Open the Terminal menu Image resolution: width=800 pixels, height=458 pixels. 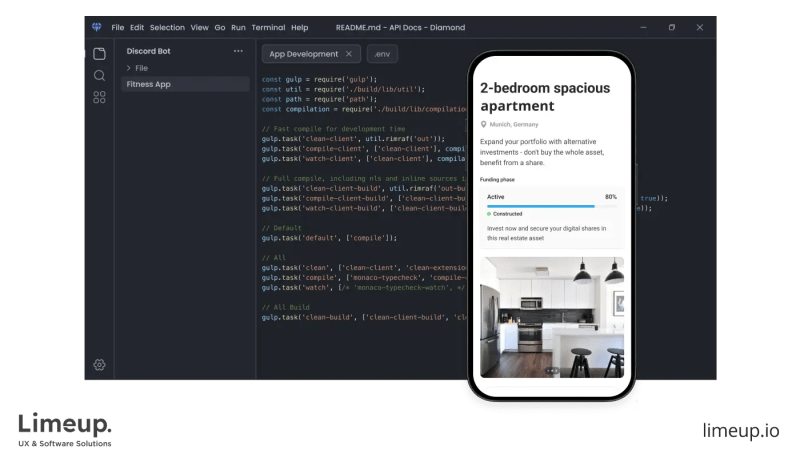[268, 28]
